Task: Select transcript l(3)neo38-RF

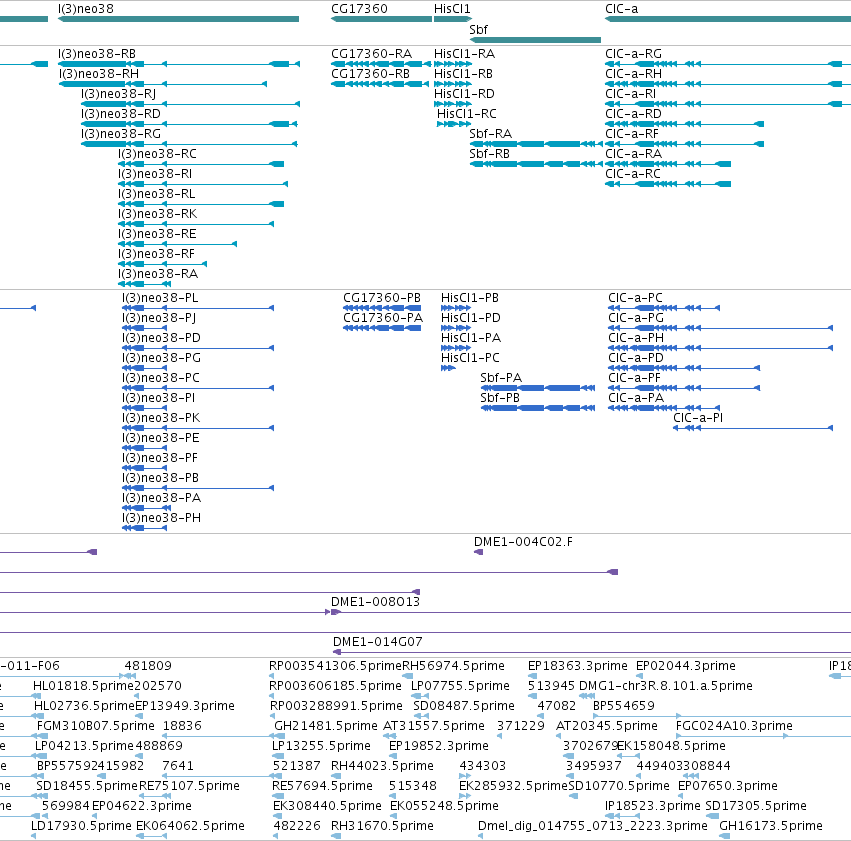Action: (156, 254)
